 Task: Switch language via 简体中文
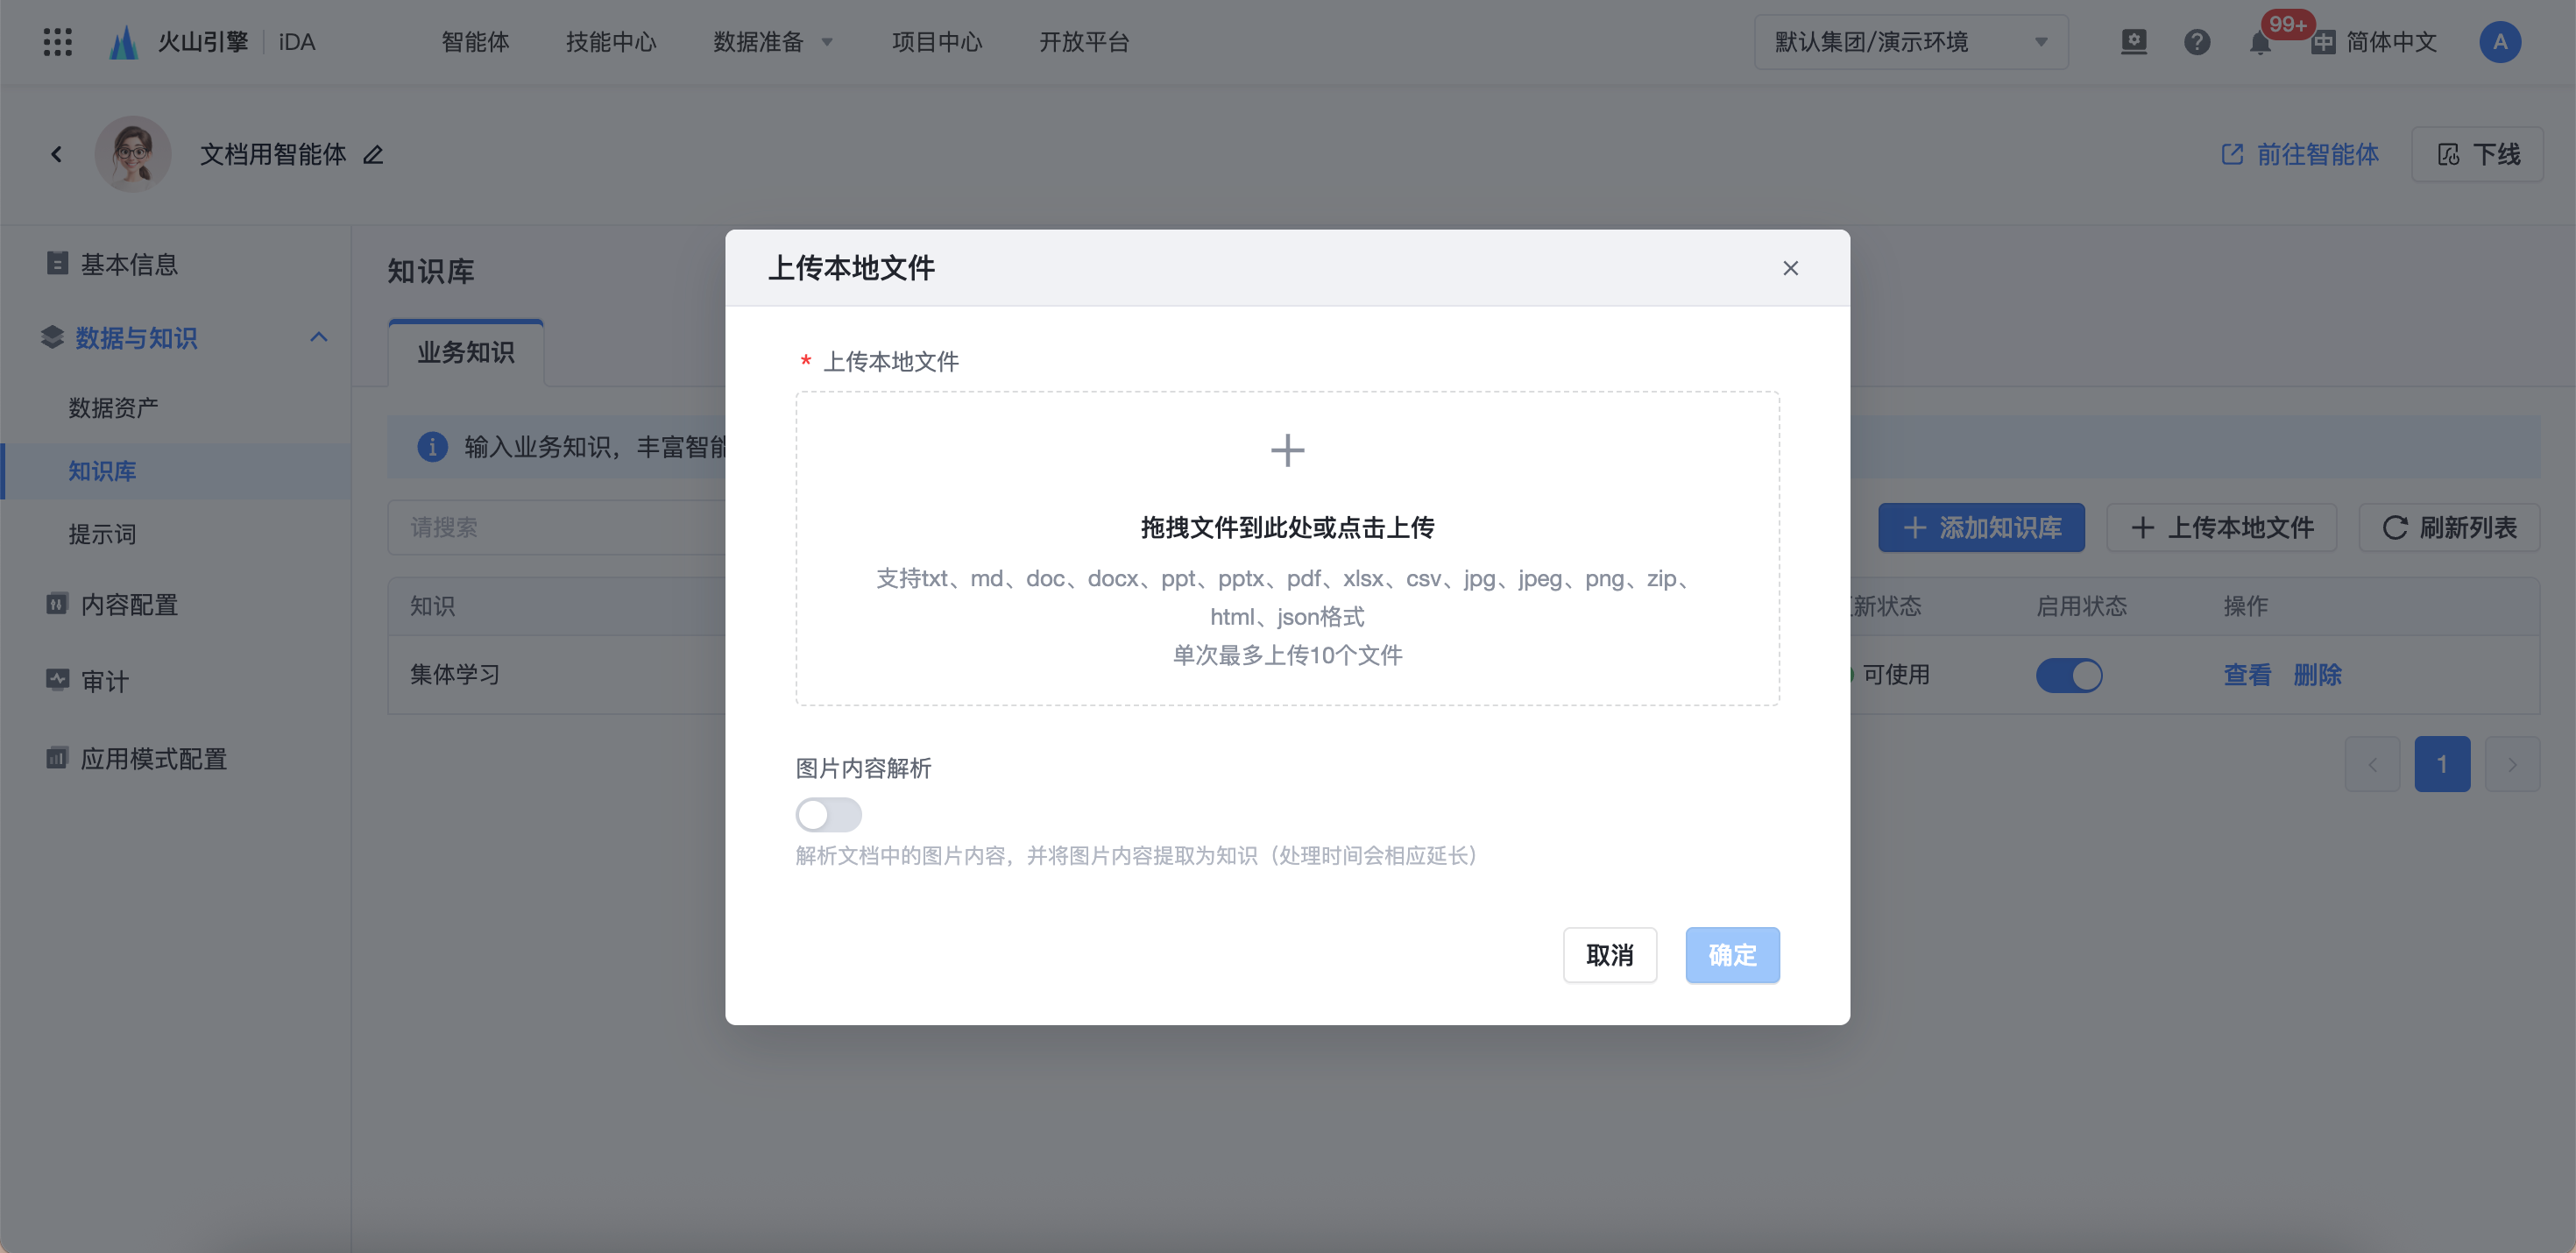tap(2375, 42)
